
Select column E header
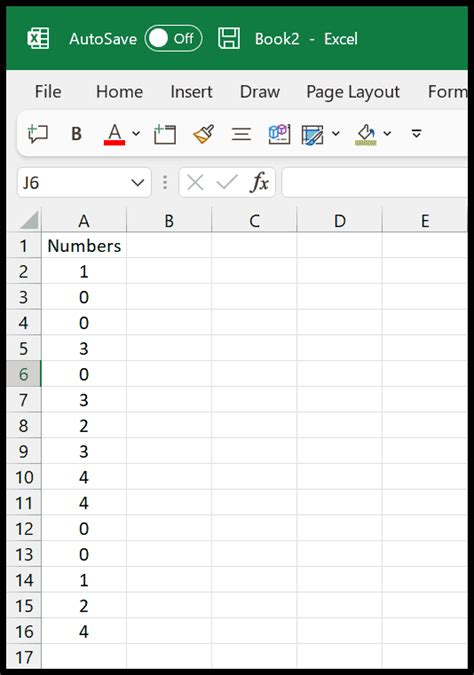[425, 221]
